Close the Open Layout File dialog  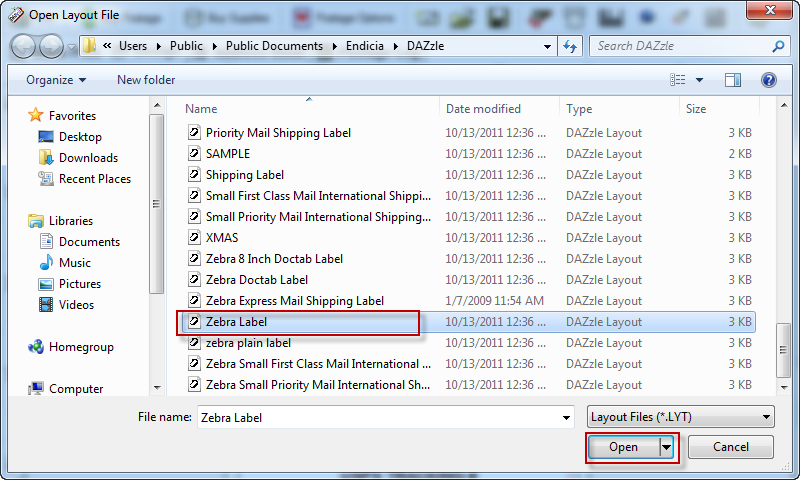[x=769, y=10]
